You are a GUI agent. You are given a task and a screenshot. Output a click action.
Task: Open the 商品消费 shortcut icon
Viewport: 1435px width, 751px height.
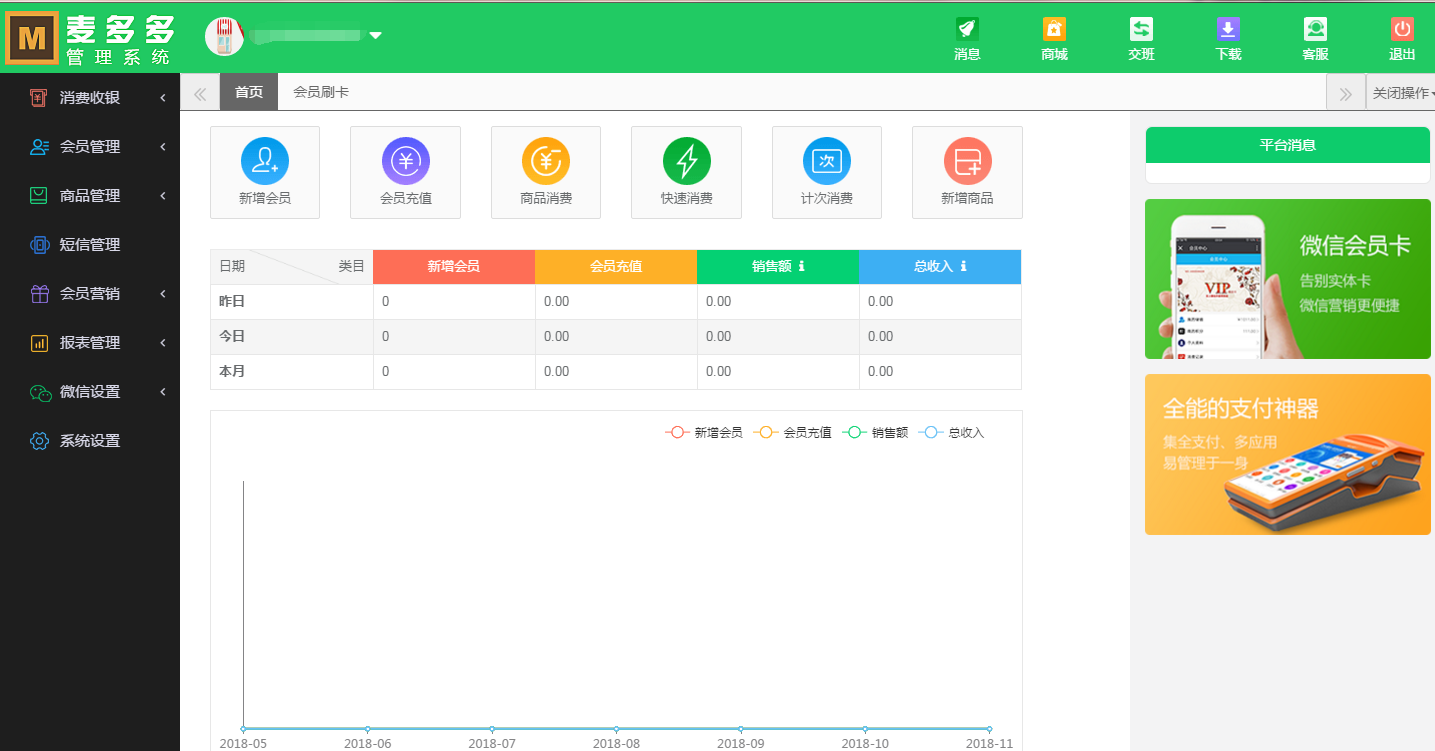click(546, 161)
